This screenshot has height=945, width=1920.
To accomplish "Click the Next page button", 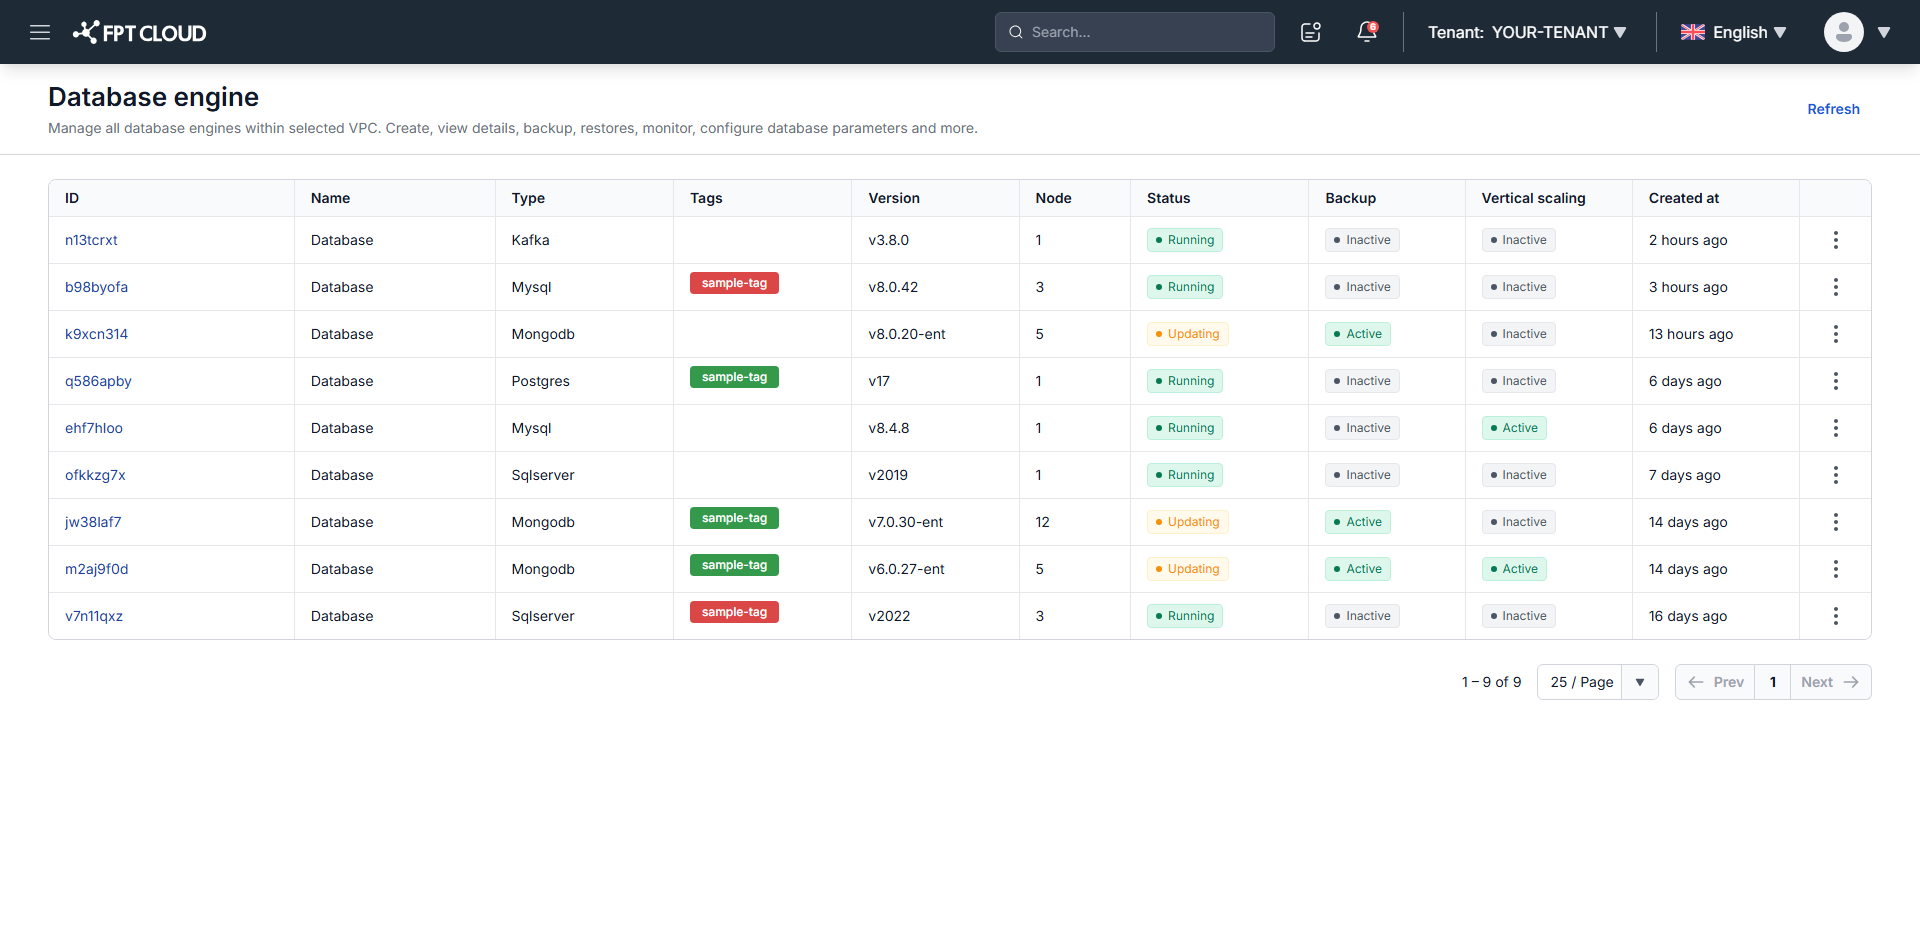I will click(1830, 682).
